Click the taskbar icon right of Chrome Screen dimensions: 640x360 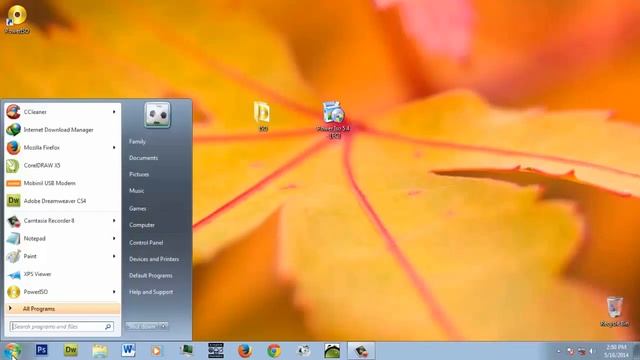[303, 351]
